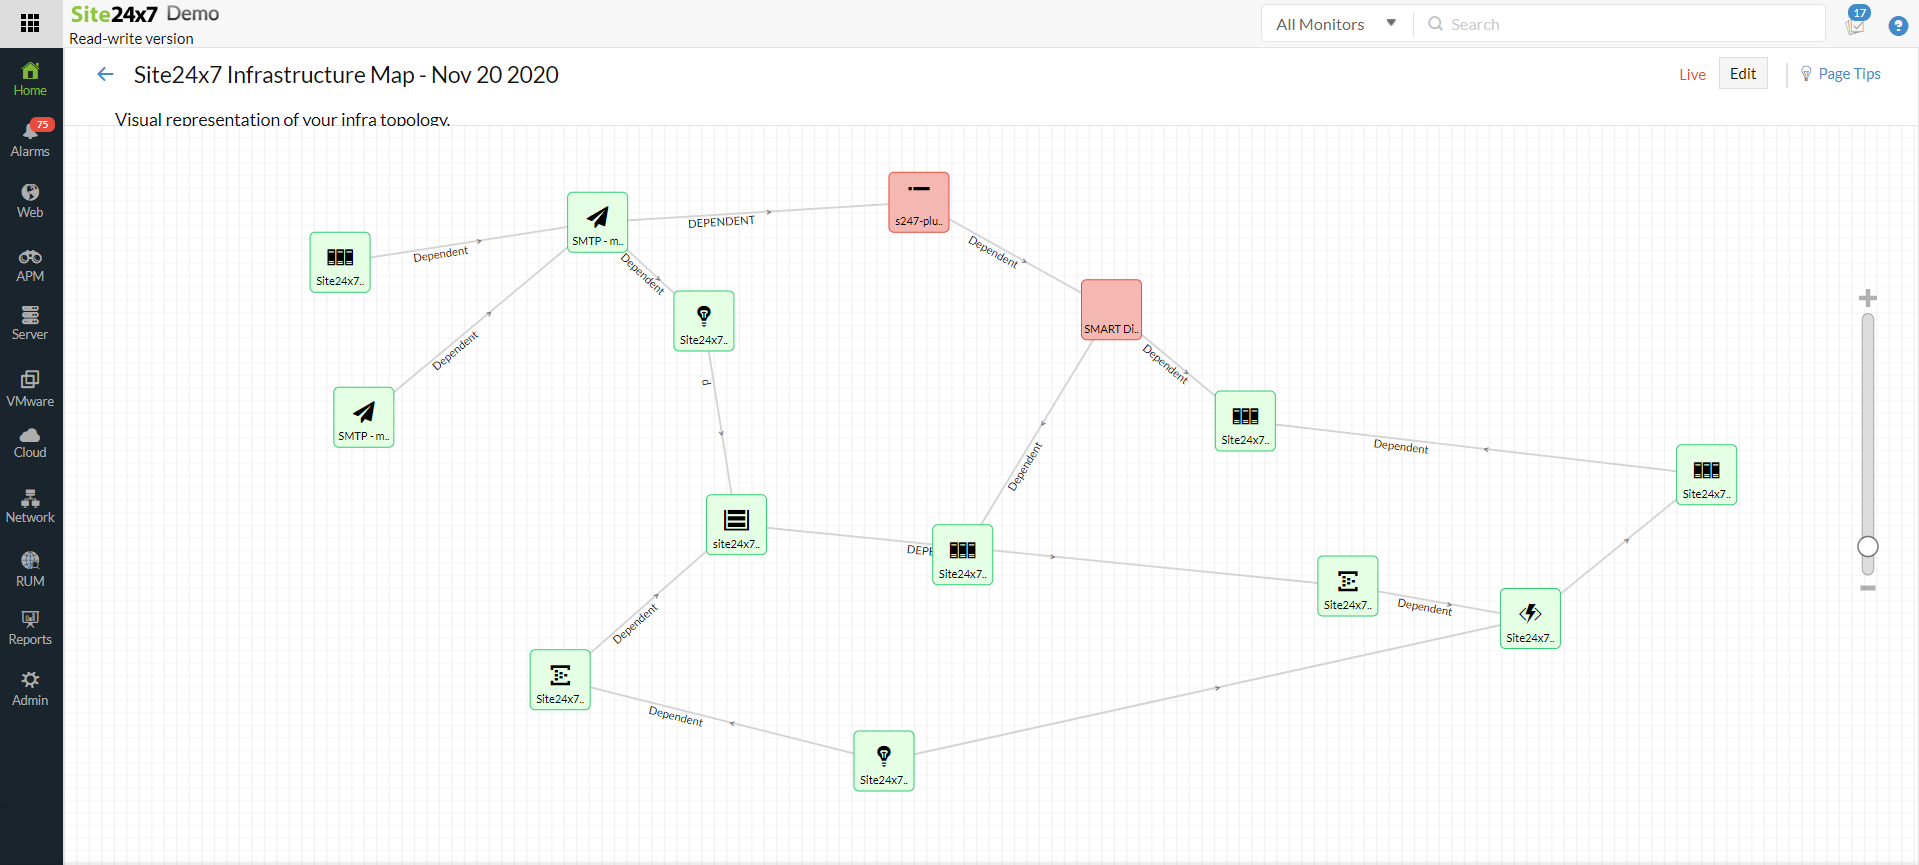1919x865 pixels.
Task: Zoom out with the minus button
Action: point(1867,588)
